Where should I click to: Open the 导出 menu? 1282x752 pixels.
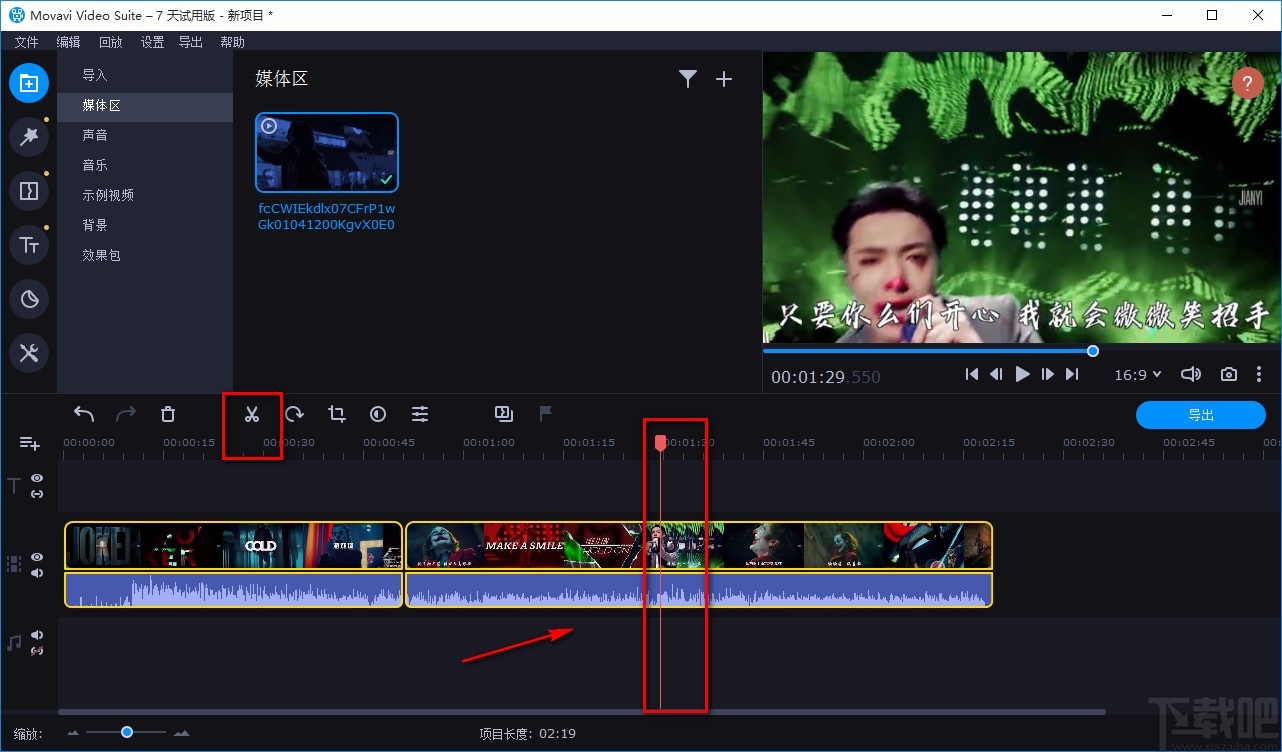point(190,42)
